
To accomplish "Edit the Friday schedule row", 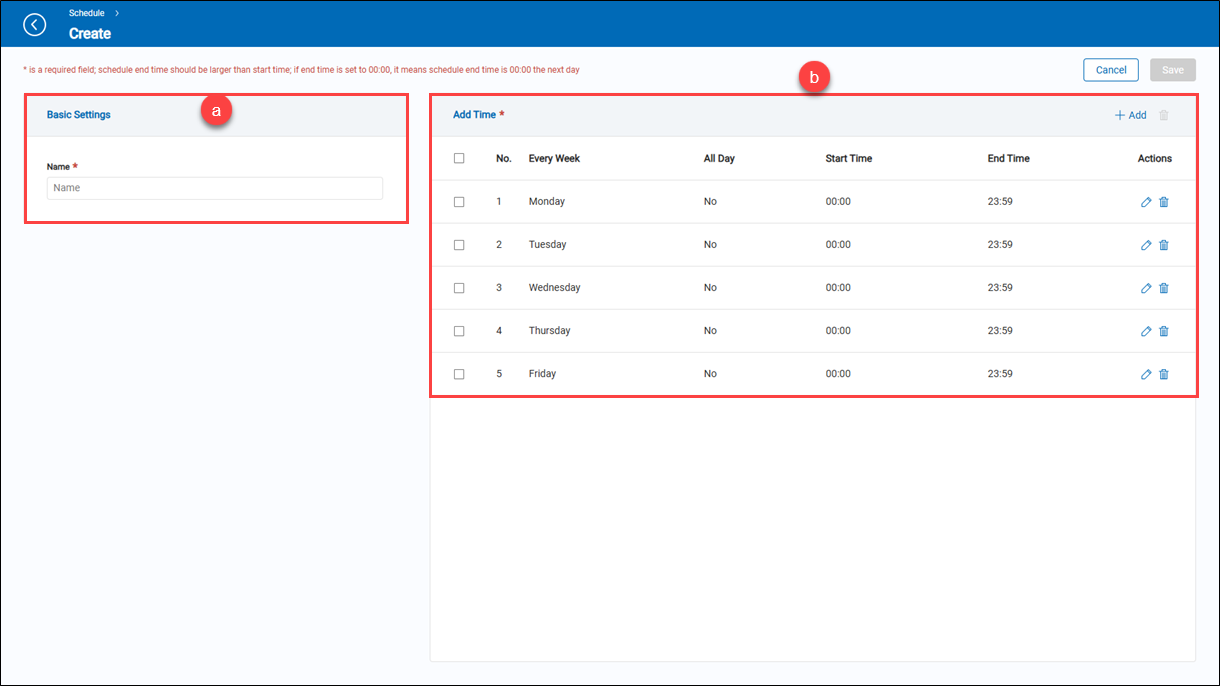I will [x=1146, y=374].
